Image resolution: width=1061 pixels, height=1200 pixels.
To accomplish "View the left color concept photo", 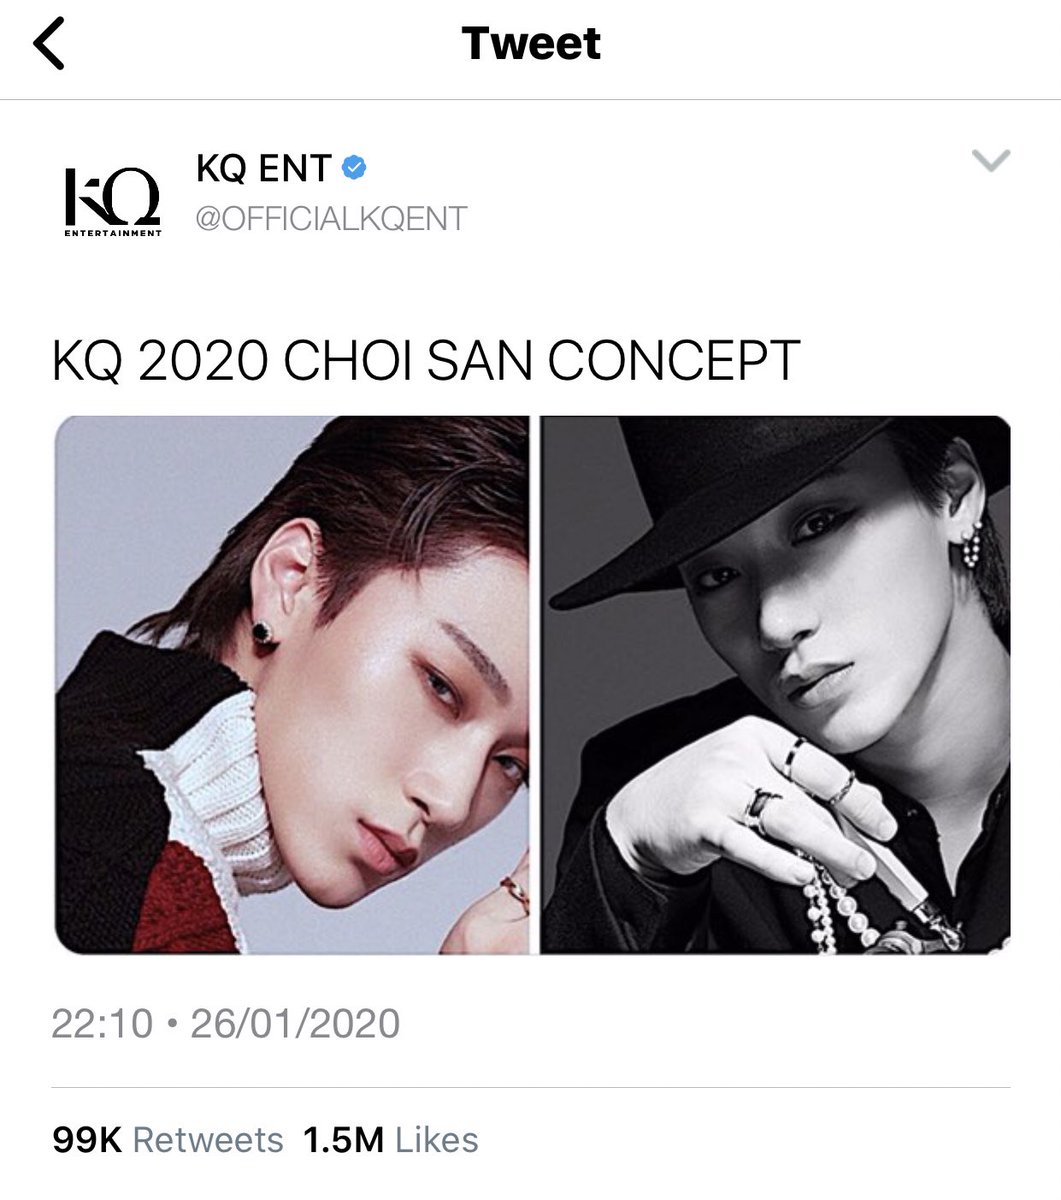I will pyautogui.click(x=291, y=684).
